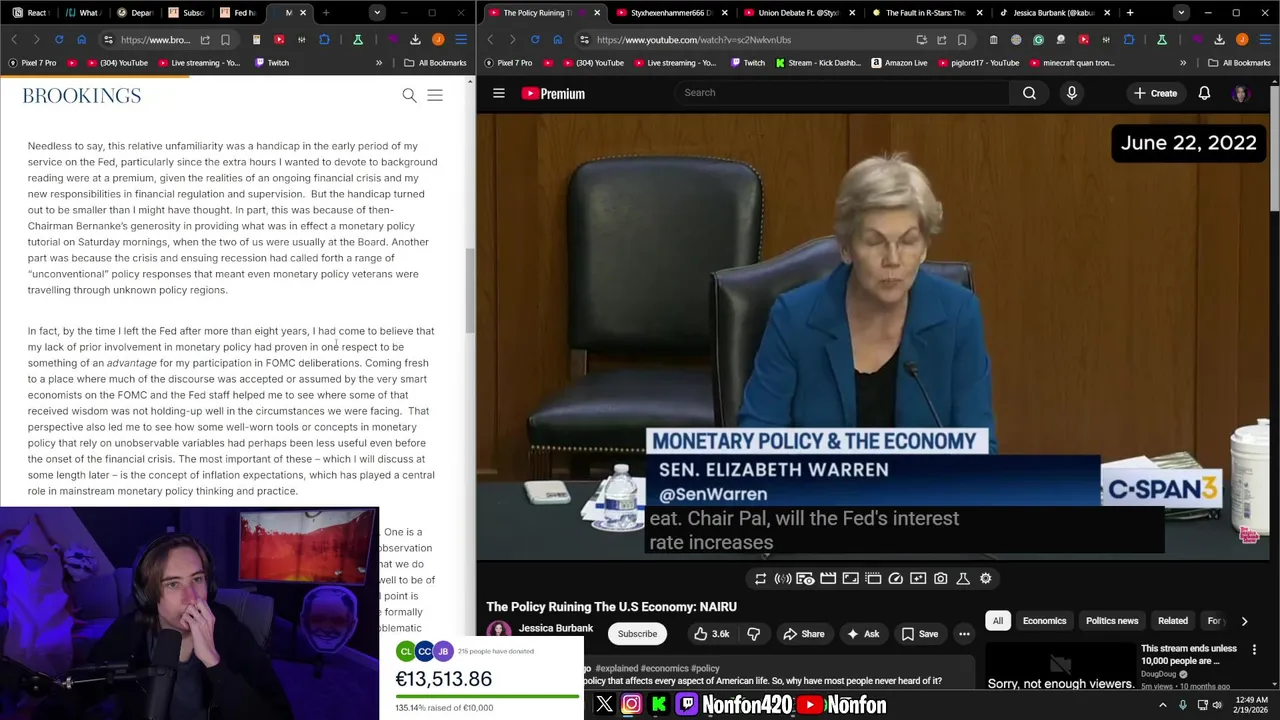Click the playback speed gauge icon
This screenshot has height=720, width=1280.
[x=895, y=578]
